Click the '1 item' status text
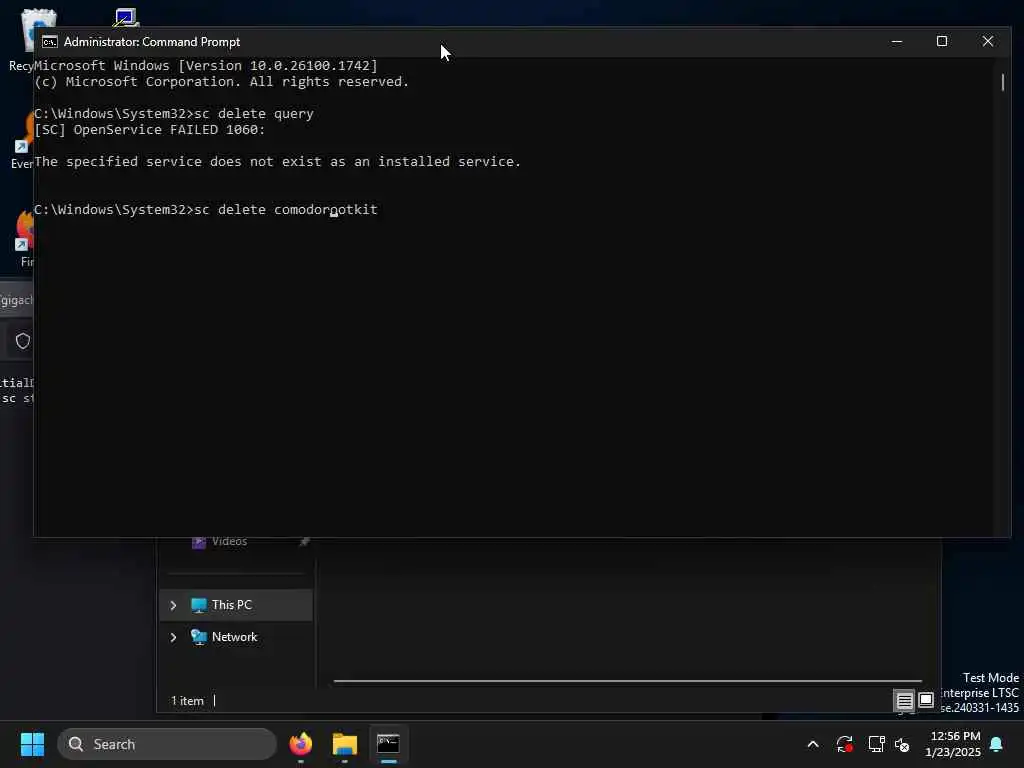 pyautogui.click(x=187, y=701)
